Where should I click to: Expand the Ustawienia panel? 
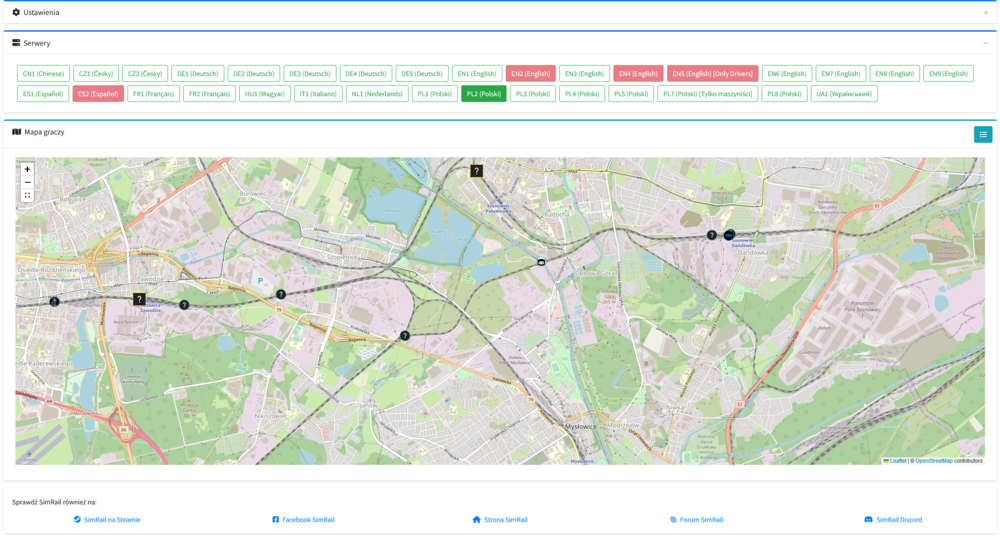coord(985,13)
